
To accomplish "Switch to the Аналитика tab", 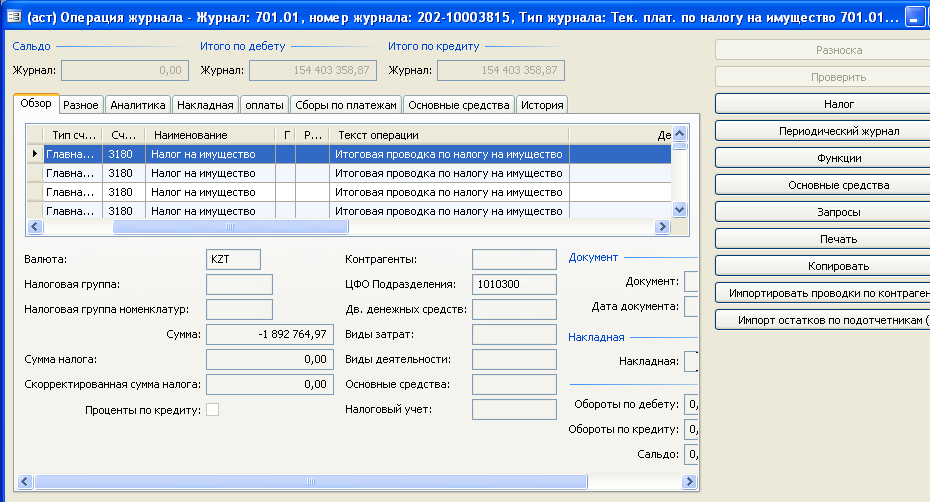I will (138, 105).
